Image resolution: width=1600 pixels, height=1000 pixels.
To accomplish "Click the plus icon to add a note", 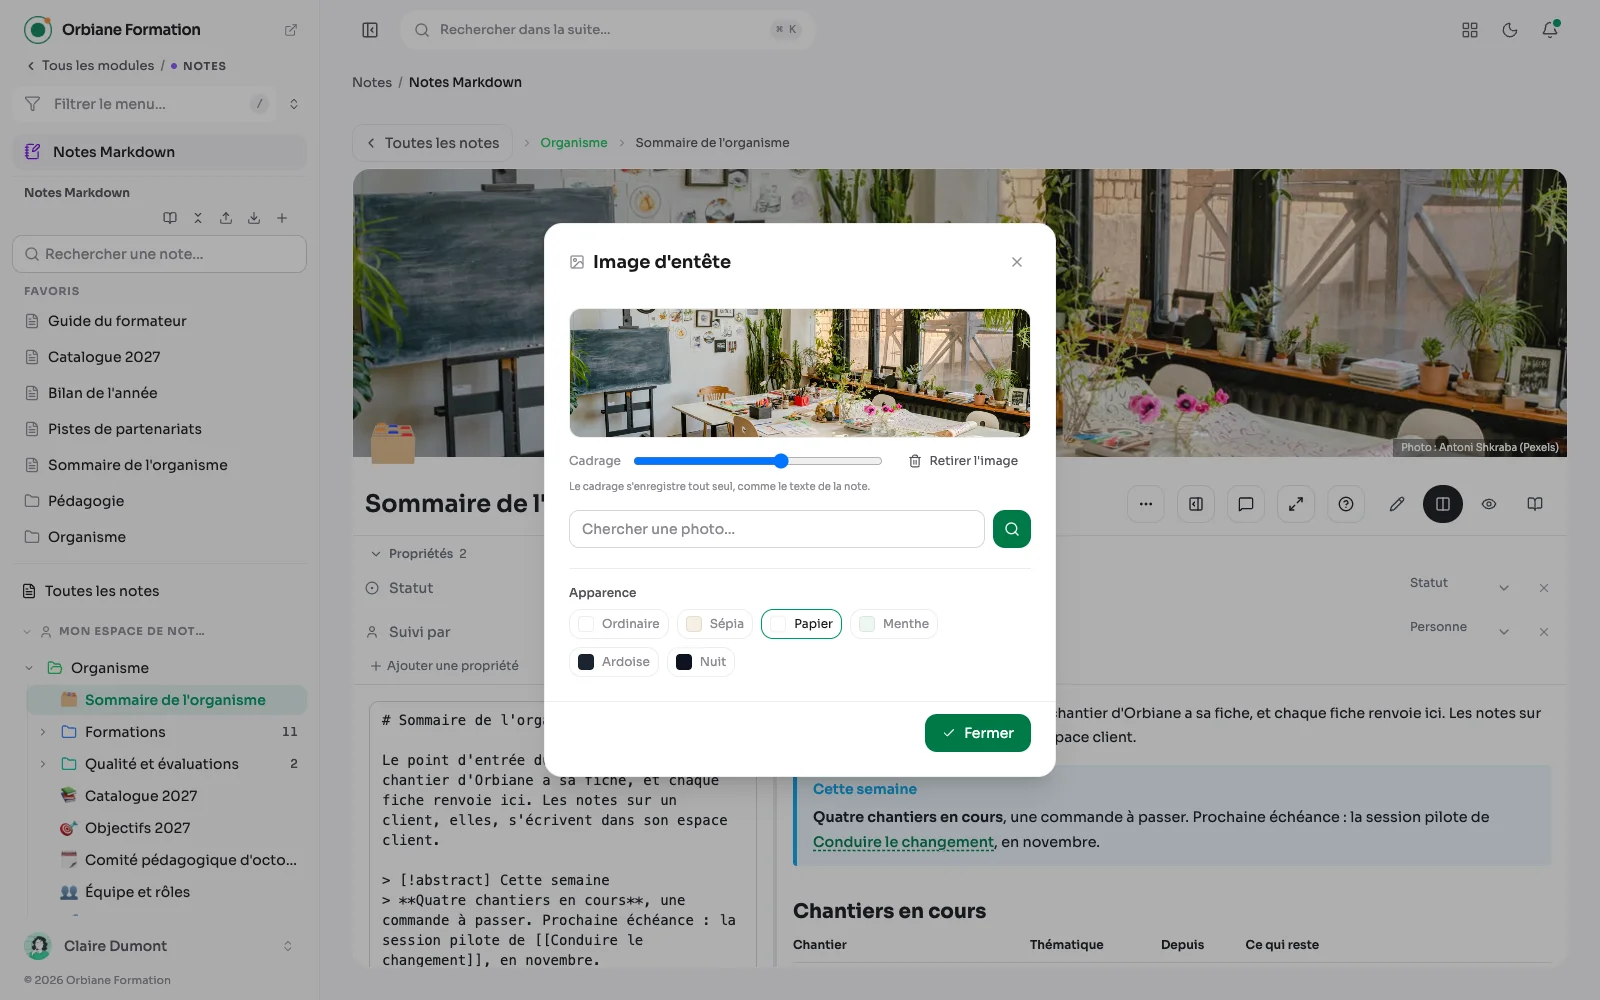I will pyautogui.click(x=282, y=218).
